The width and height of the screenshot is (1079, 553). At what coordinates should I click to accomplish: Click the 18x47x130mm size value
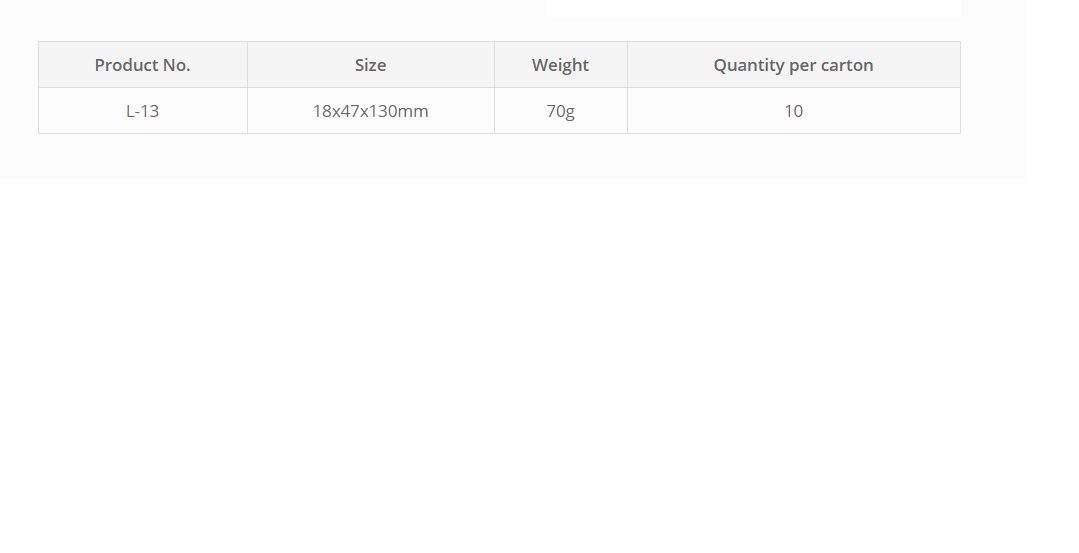[x=370, y=111]
